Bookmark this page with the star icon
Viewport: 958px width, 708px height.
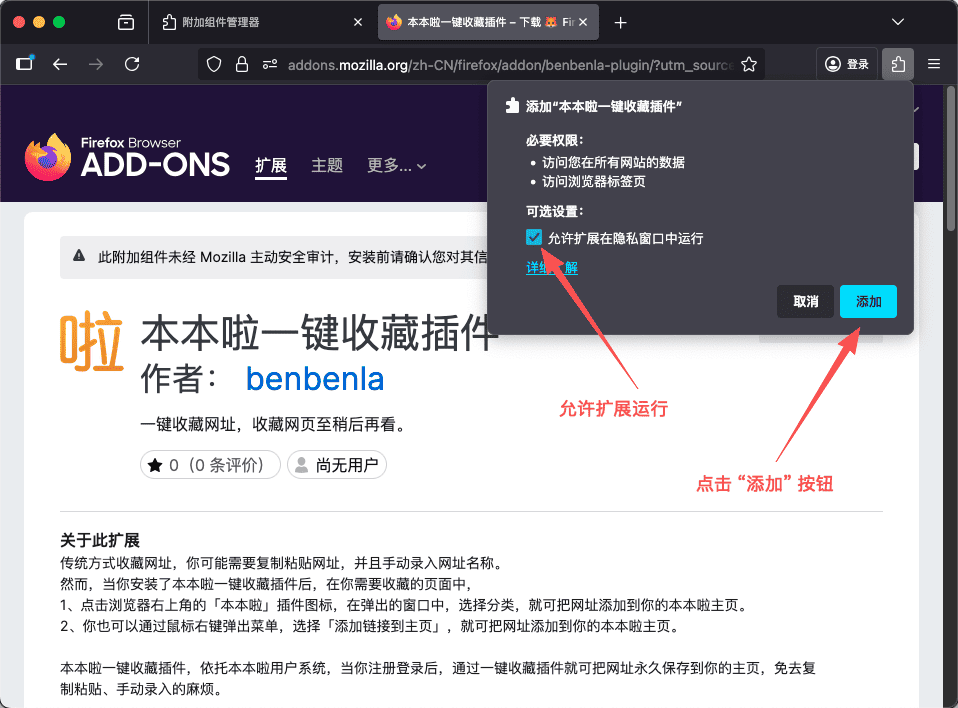click(748, 65)
